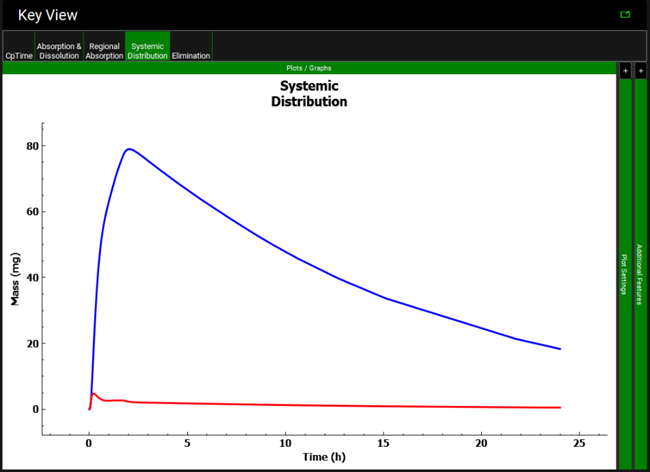Screen dimensions: 650x472
Task: Click the 'Time (h)' x-axis label
Action: click(x=324, y=457)
